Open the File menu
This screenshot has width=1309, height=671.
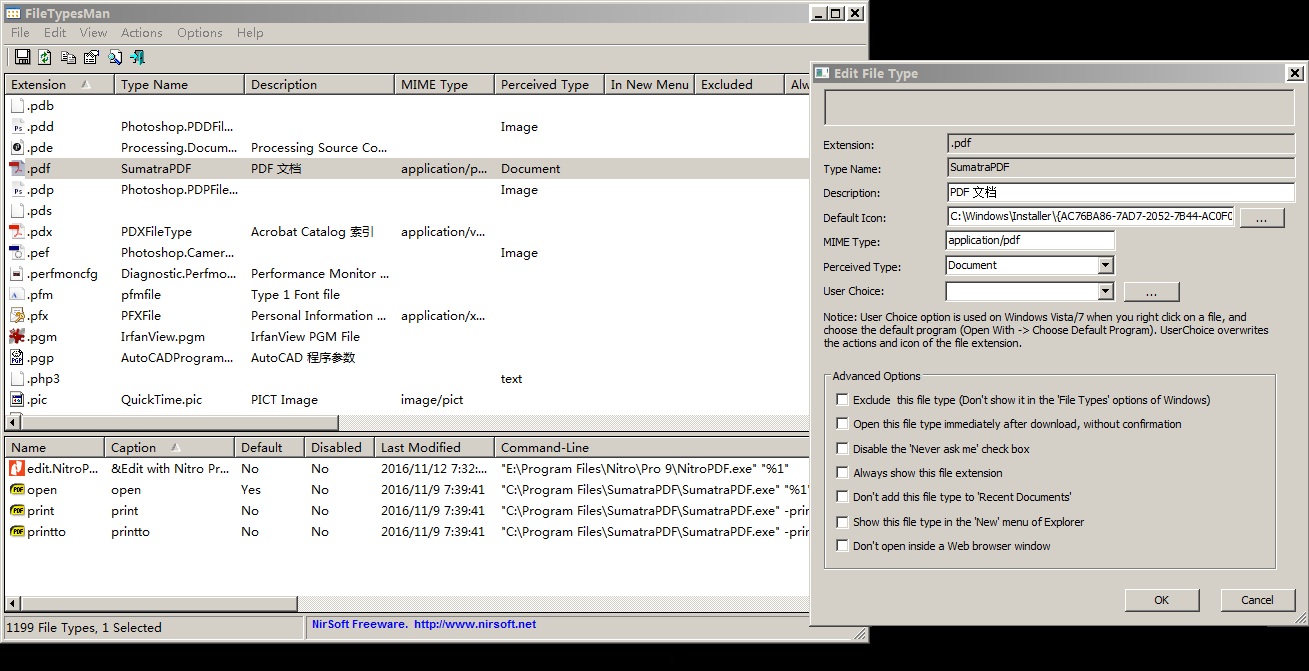pos(20,33)
